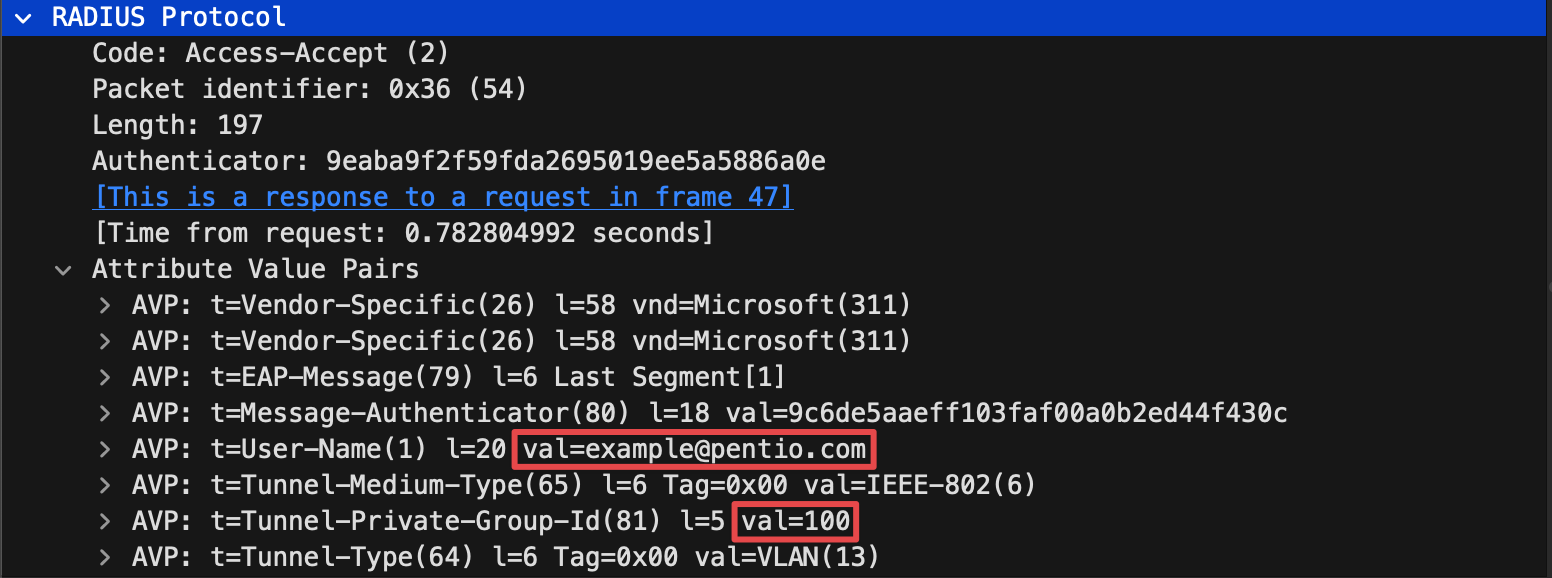Collapse the Attribute Value Pairs tree
This screenshot has width=1552, height=578.
coord(63,269)
